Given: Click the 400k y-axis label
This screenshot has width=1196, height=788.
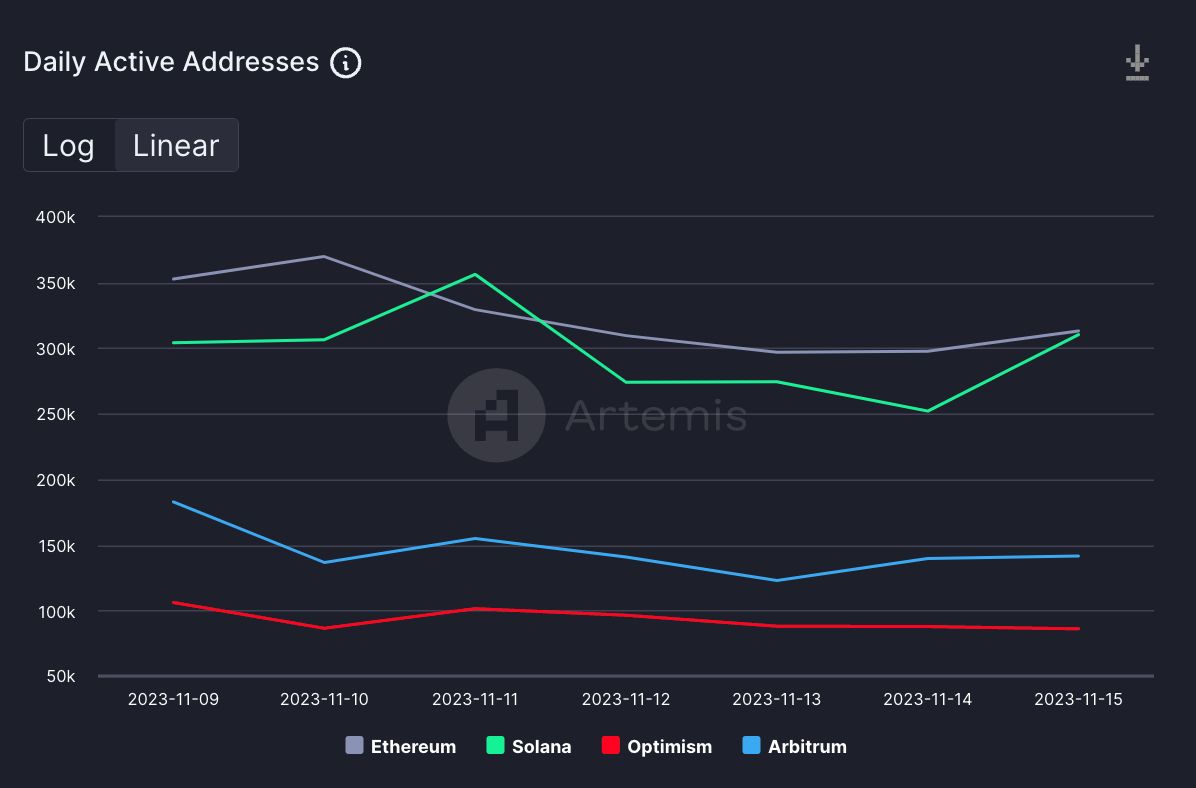Looking at the screenshot, I should coord(56,217).
